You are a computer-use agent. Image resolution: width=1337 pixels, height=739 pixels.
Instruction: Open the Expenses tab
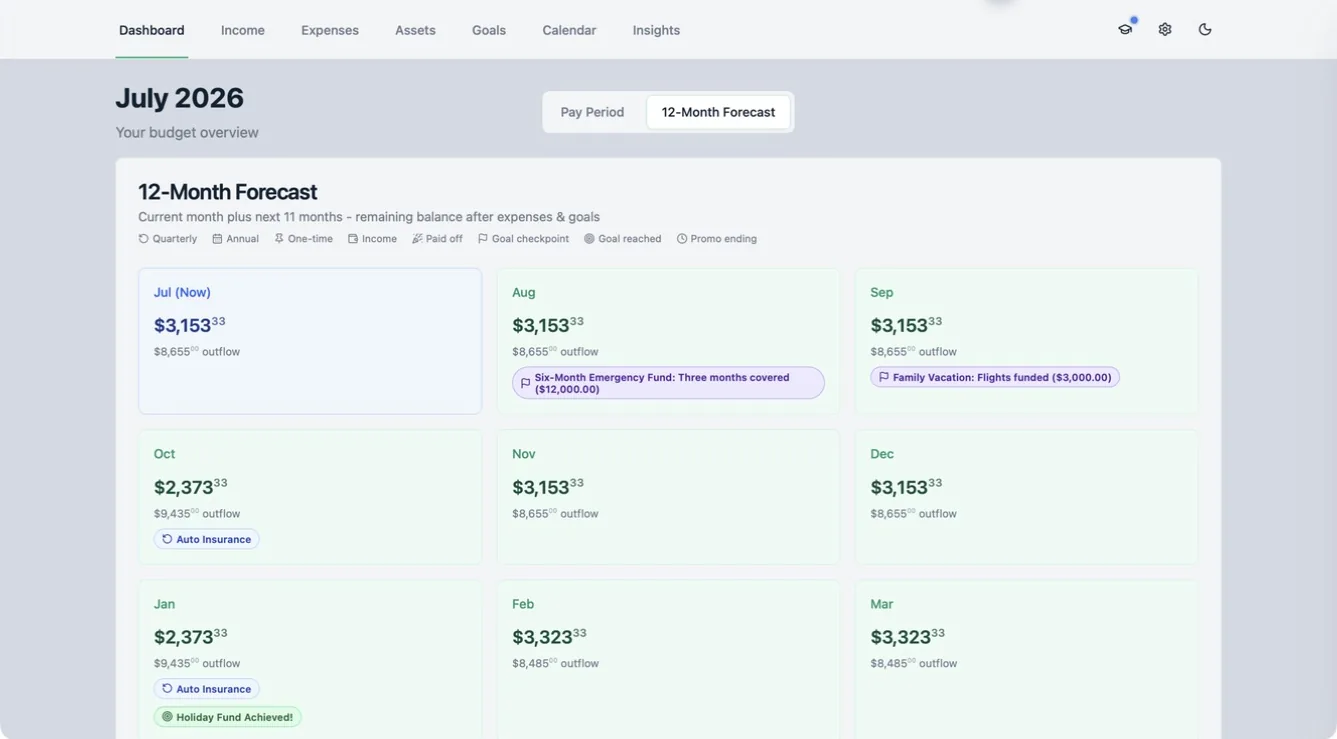tap(330, 30)
